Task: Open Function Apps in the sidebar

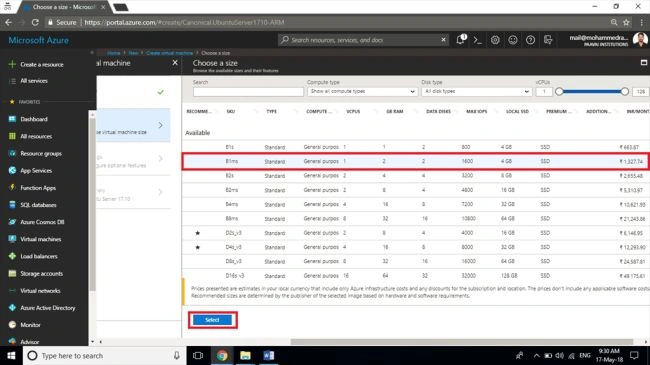Action: pyautogui.click(x=38, y=188)
